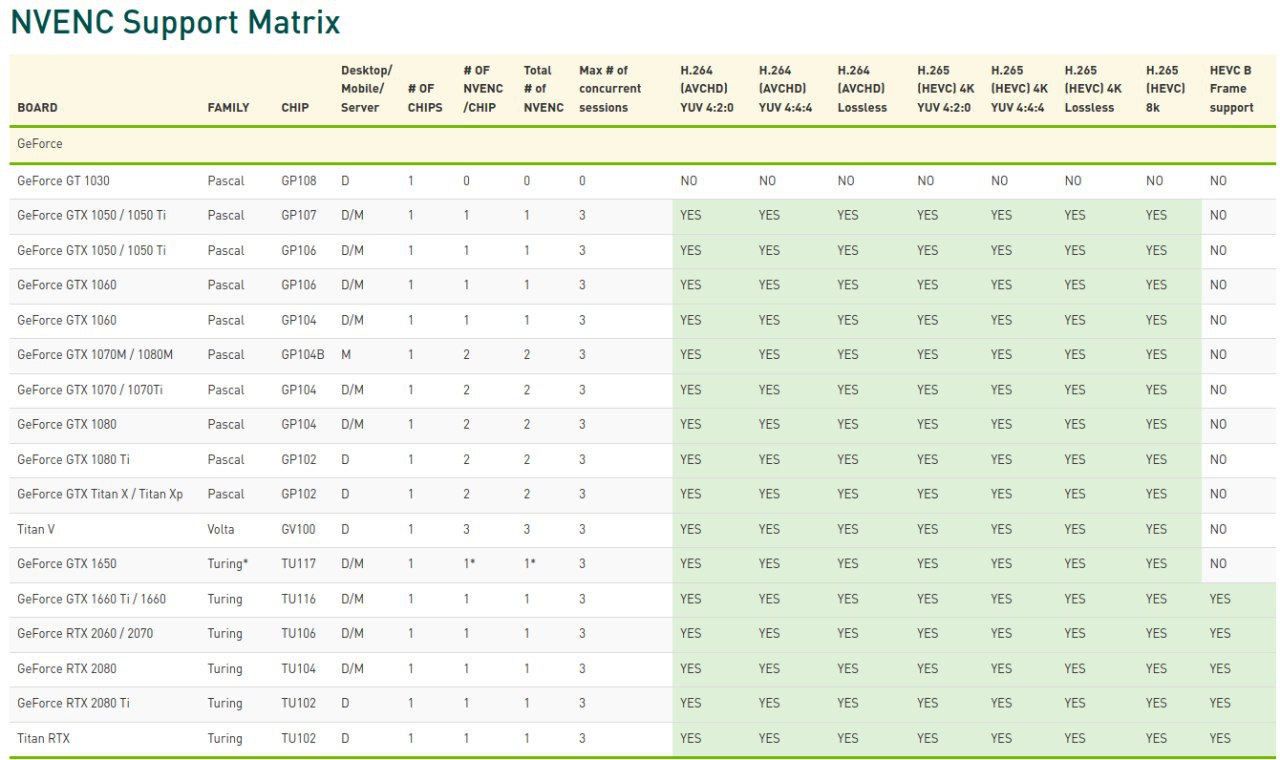This screenshot has width=1280, height=760.
Task: Click Max concurrent sessions 0 in GT 1030 row
Action: 582,181
